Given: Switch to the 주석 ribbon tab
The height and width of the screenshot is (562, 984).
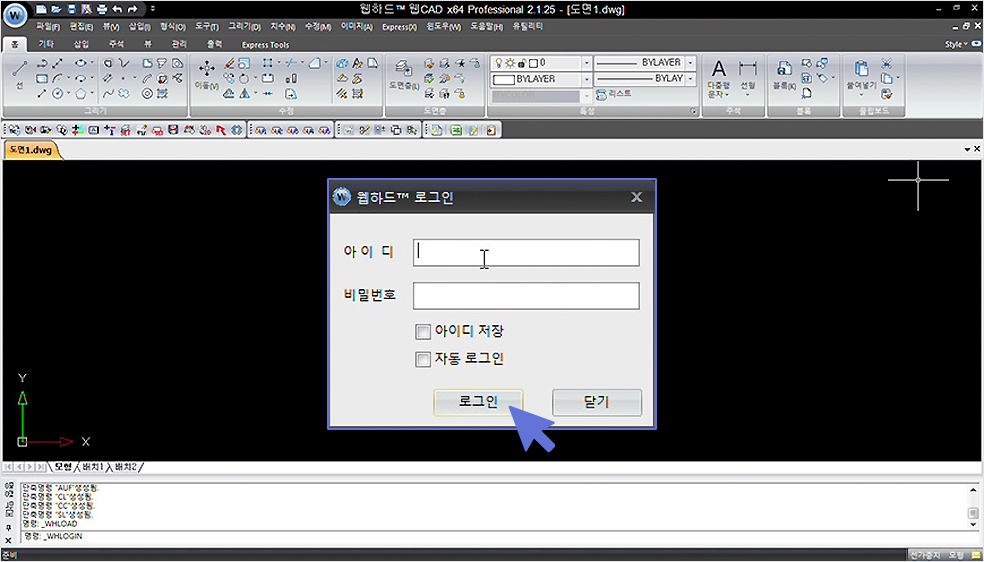Looking at the screenshot, I should click(116, 45).
